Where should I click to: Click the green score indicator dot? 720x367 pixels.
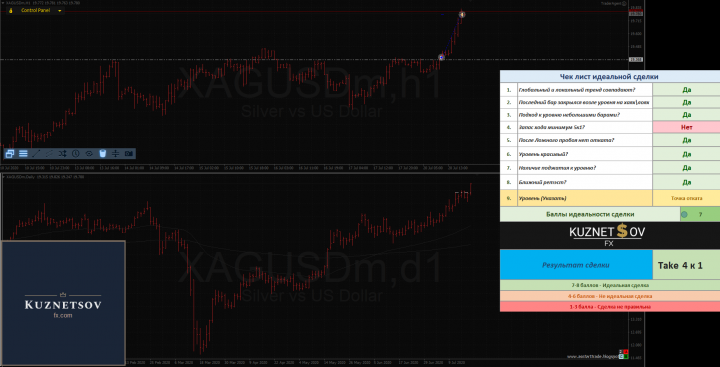685,214
